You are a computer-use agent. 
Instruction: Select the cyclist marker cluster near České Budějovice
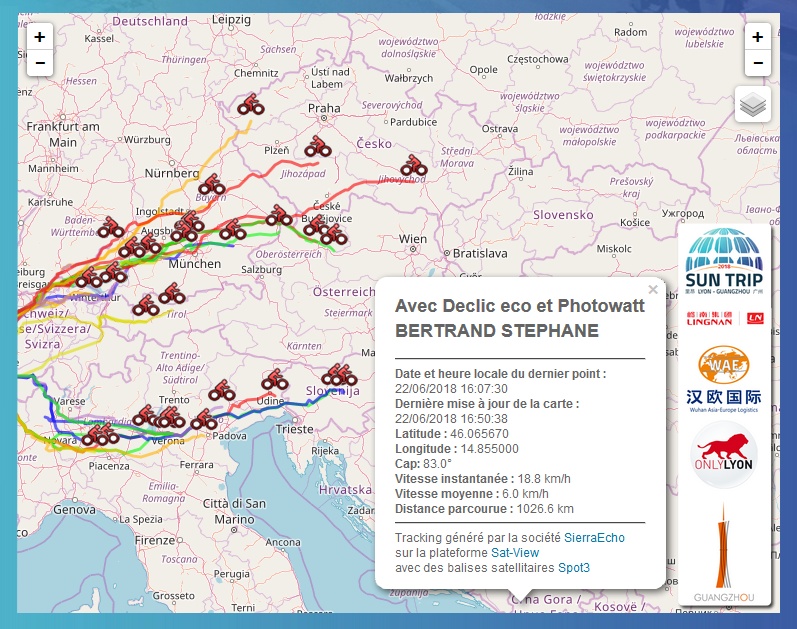(325, 230)
